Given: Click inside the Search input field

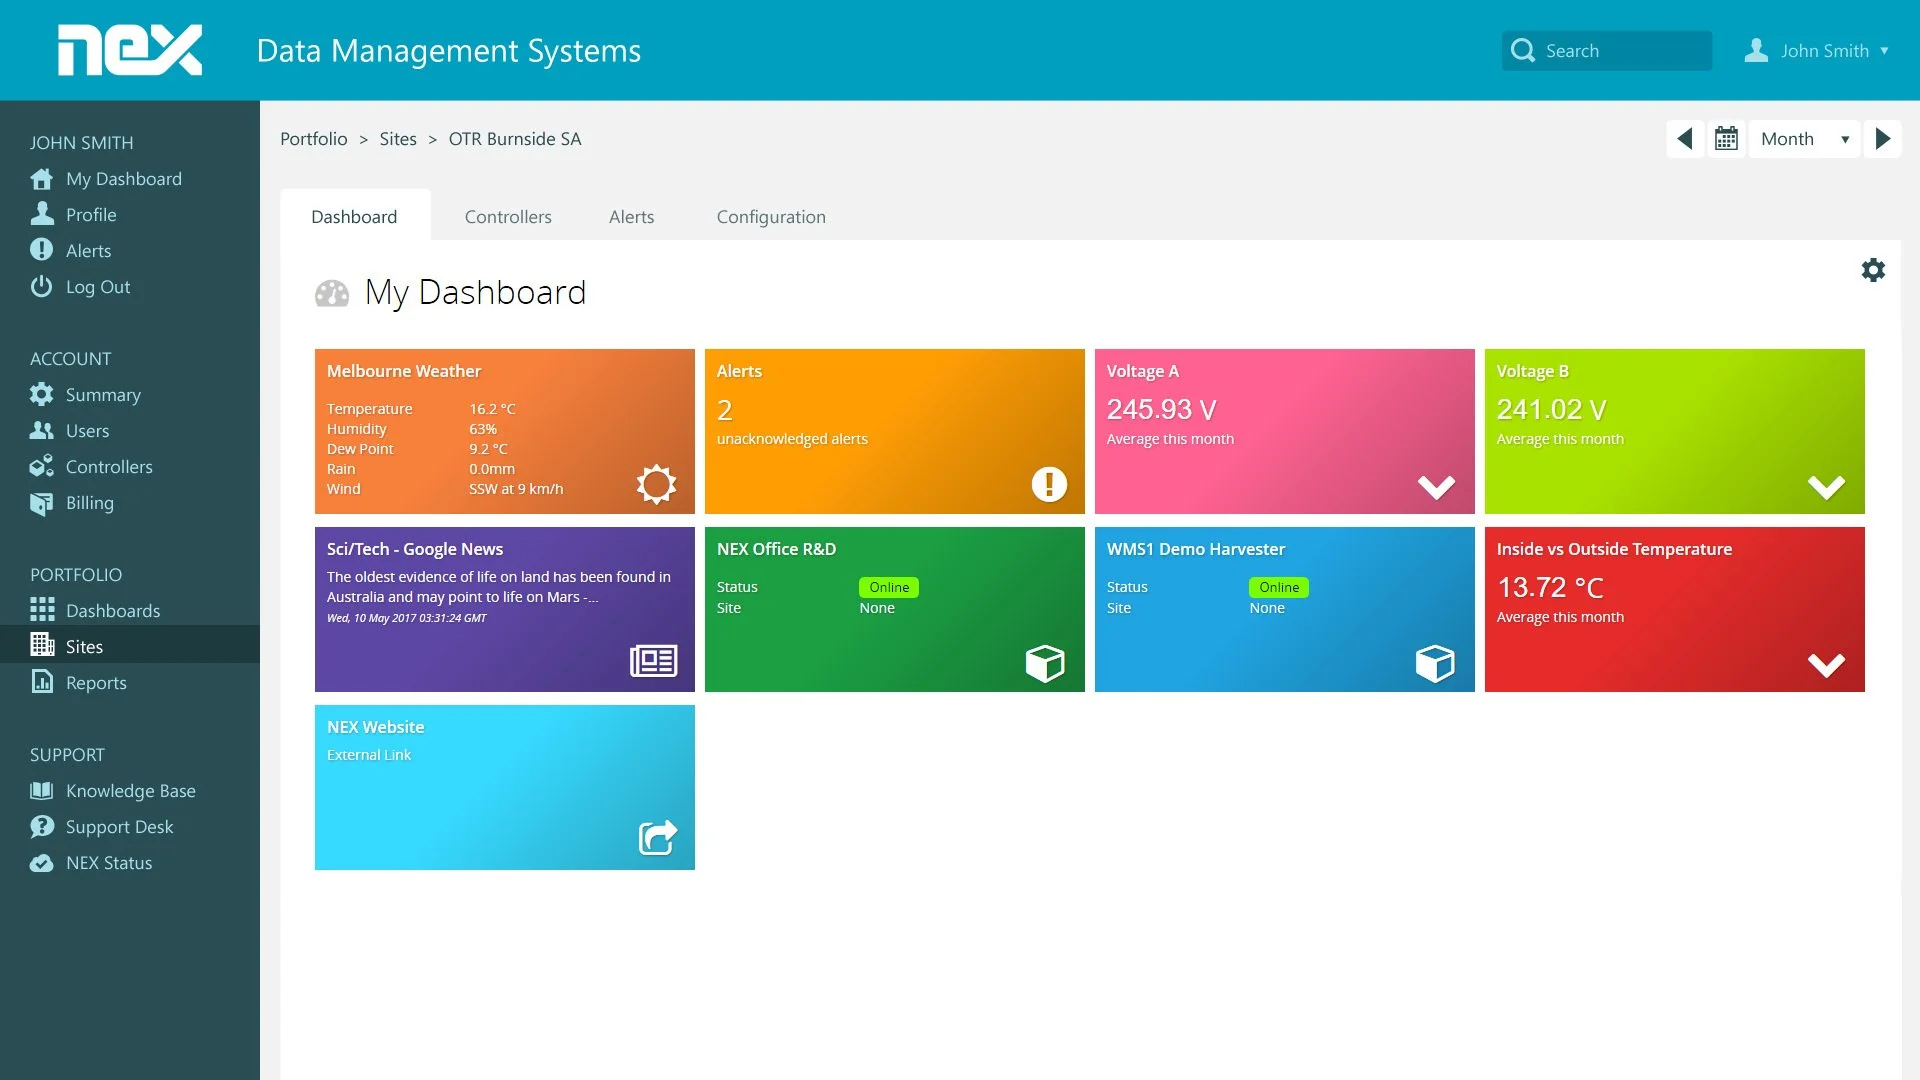Looking at the screenshot, I should tap(1620, 50).
